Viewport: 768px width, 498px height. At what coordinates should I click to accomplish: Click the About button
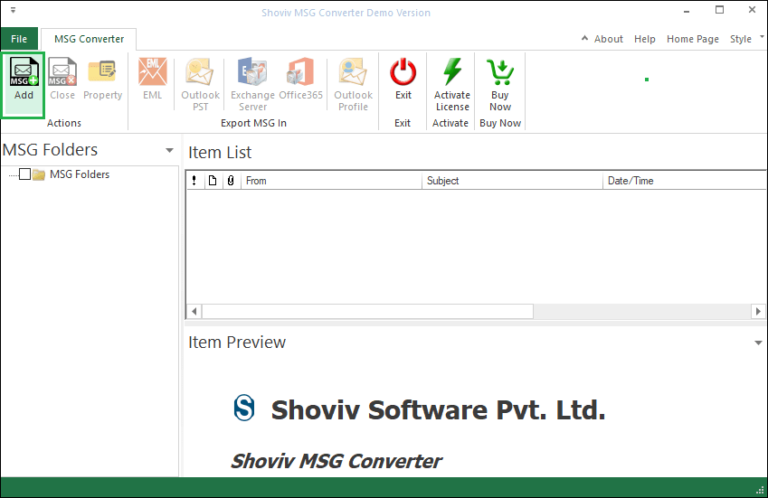pos(603,39)
